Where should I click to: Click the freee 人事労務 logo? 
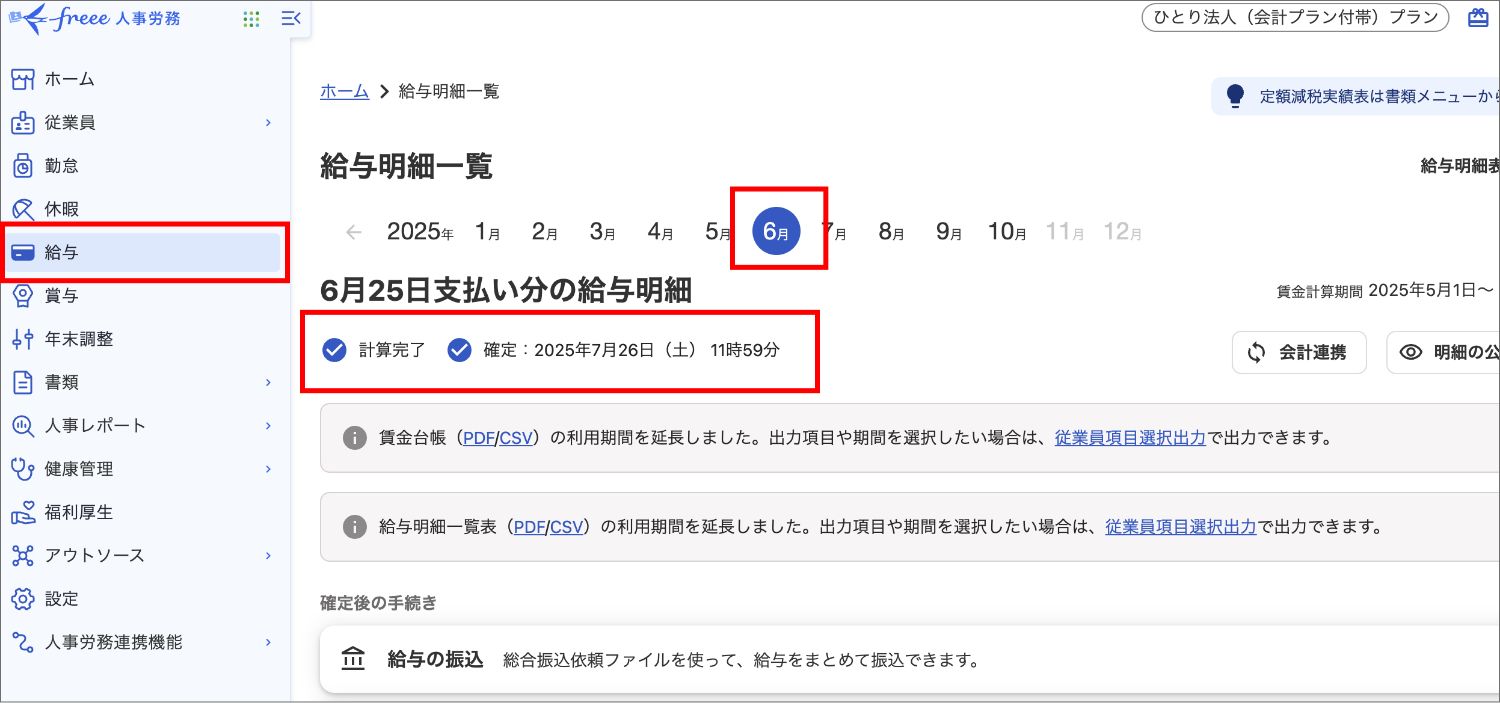94,18
